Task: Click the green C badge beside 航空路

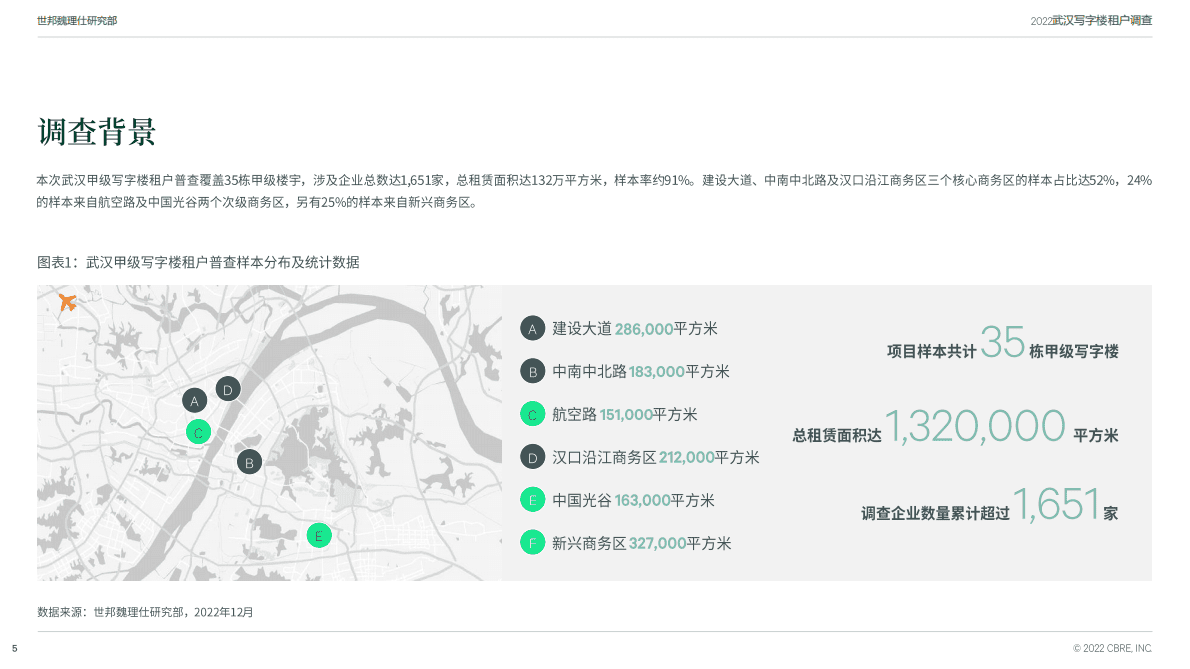Action: tap(532, 414)
